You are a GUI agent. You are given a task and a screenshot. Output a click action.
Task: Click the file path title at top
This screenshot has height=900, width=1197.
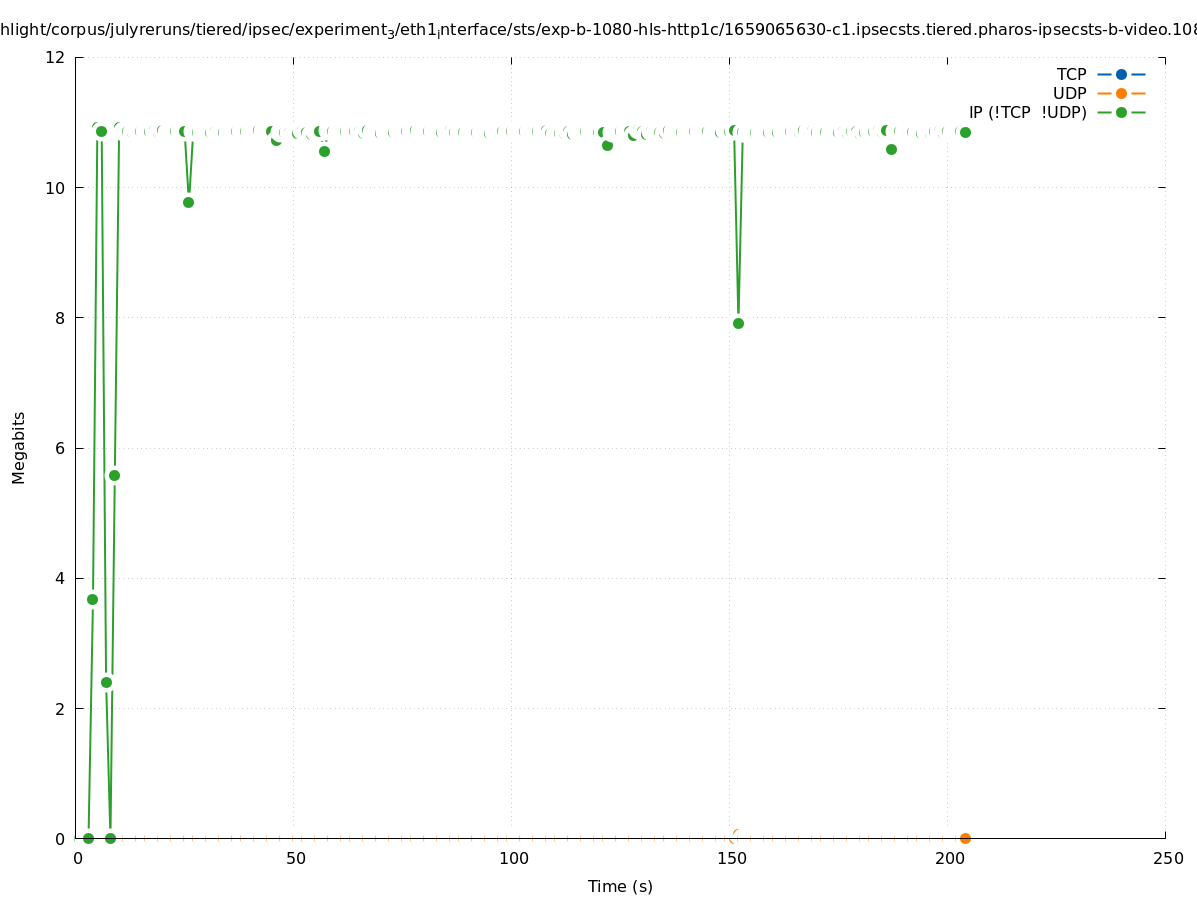[x=598, y=30]
